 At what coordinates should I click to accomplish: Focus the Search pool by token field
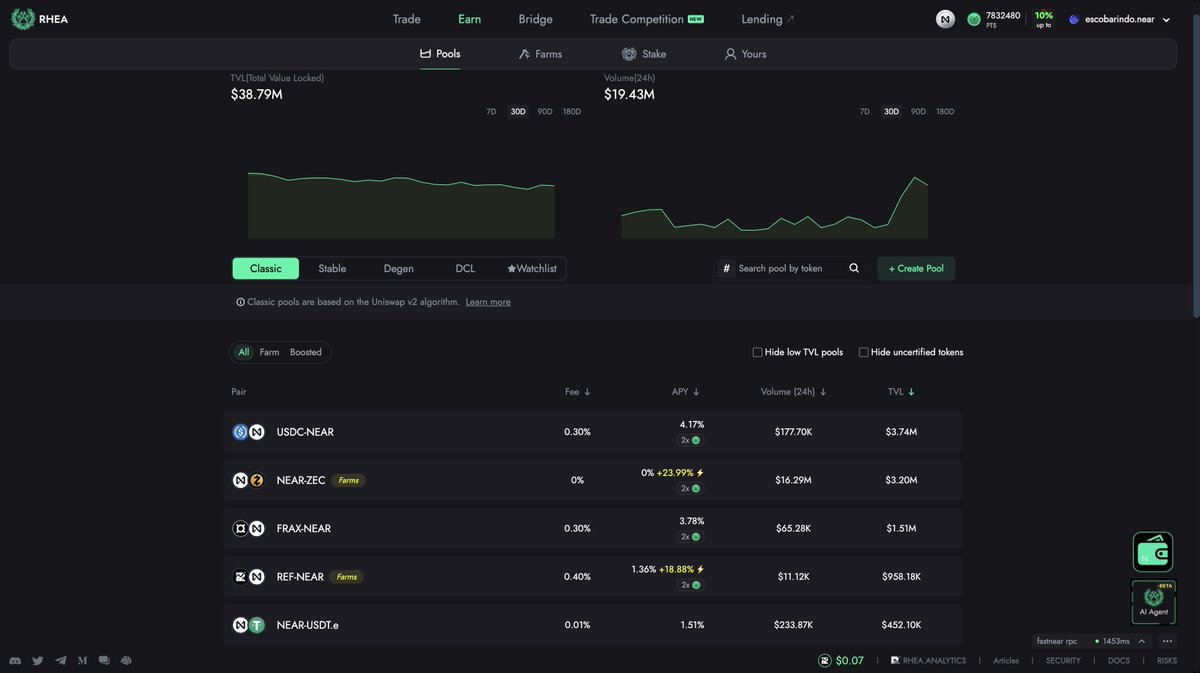pos(790,268)
